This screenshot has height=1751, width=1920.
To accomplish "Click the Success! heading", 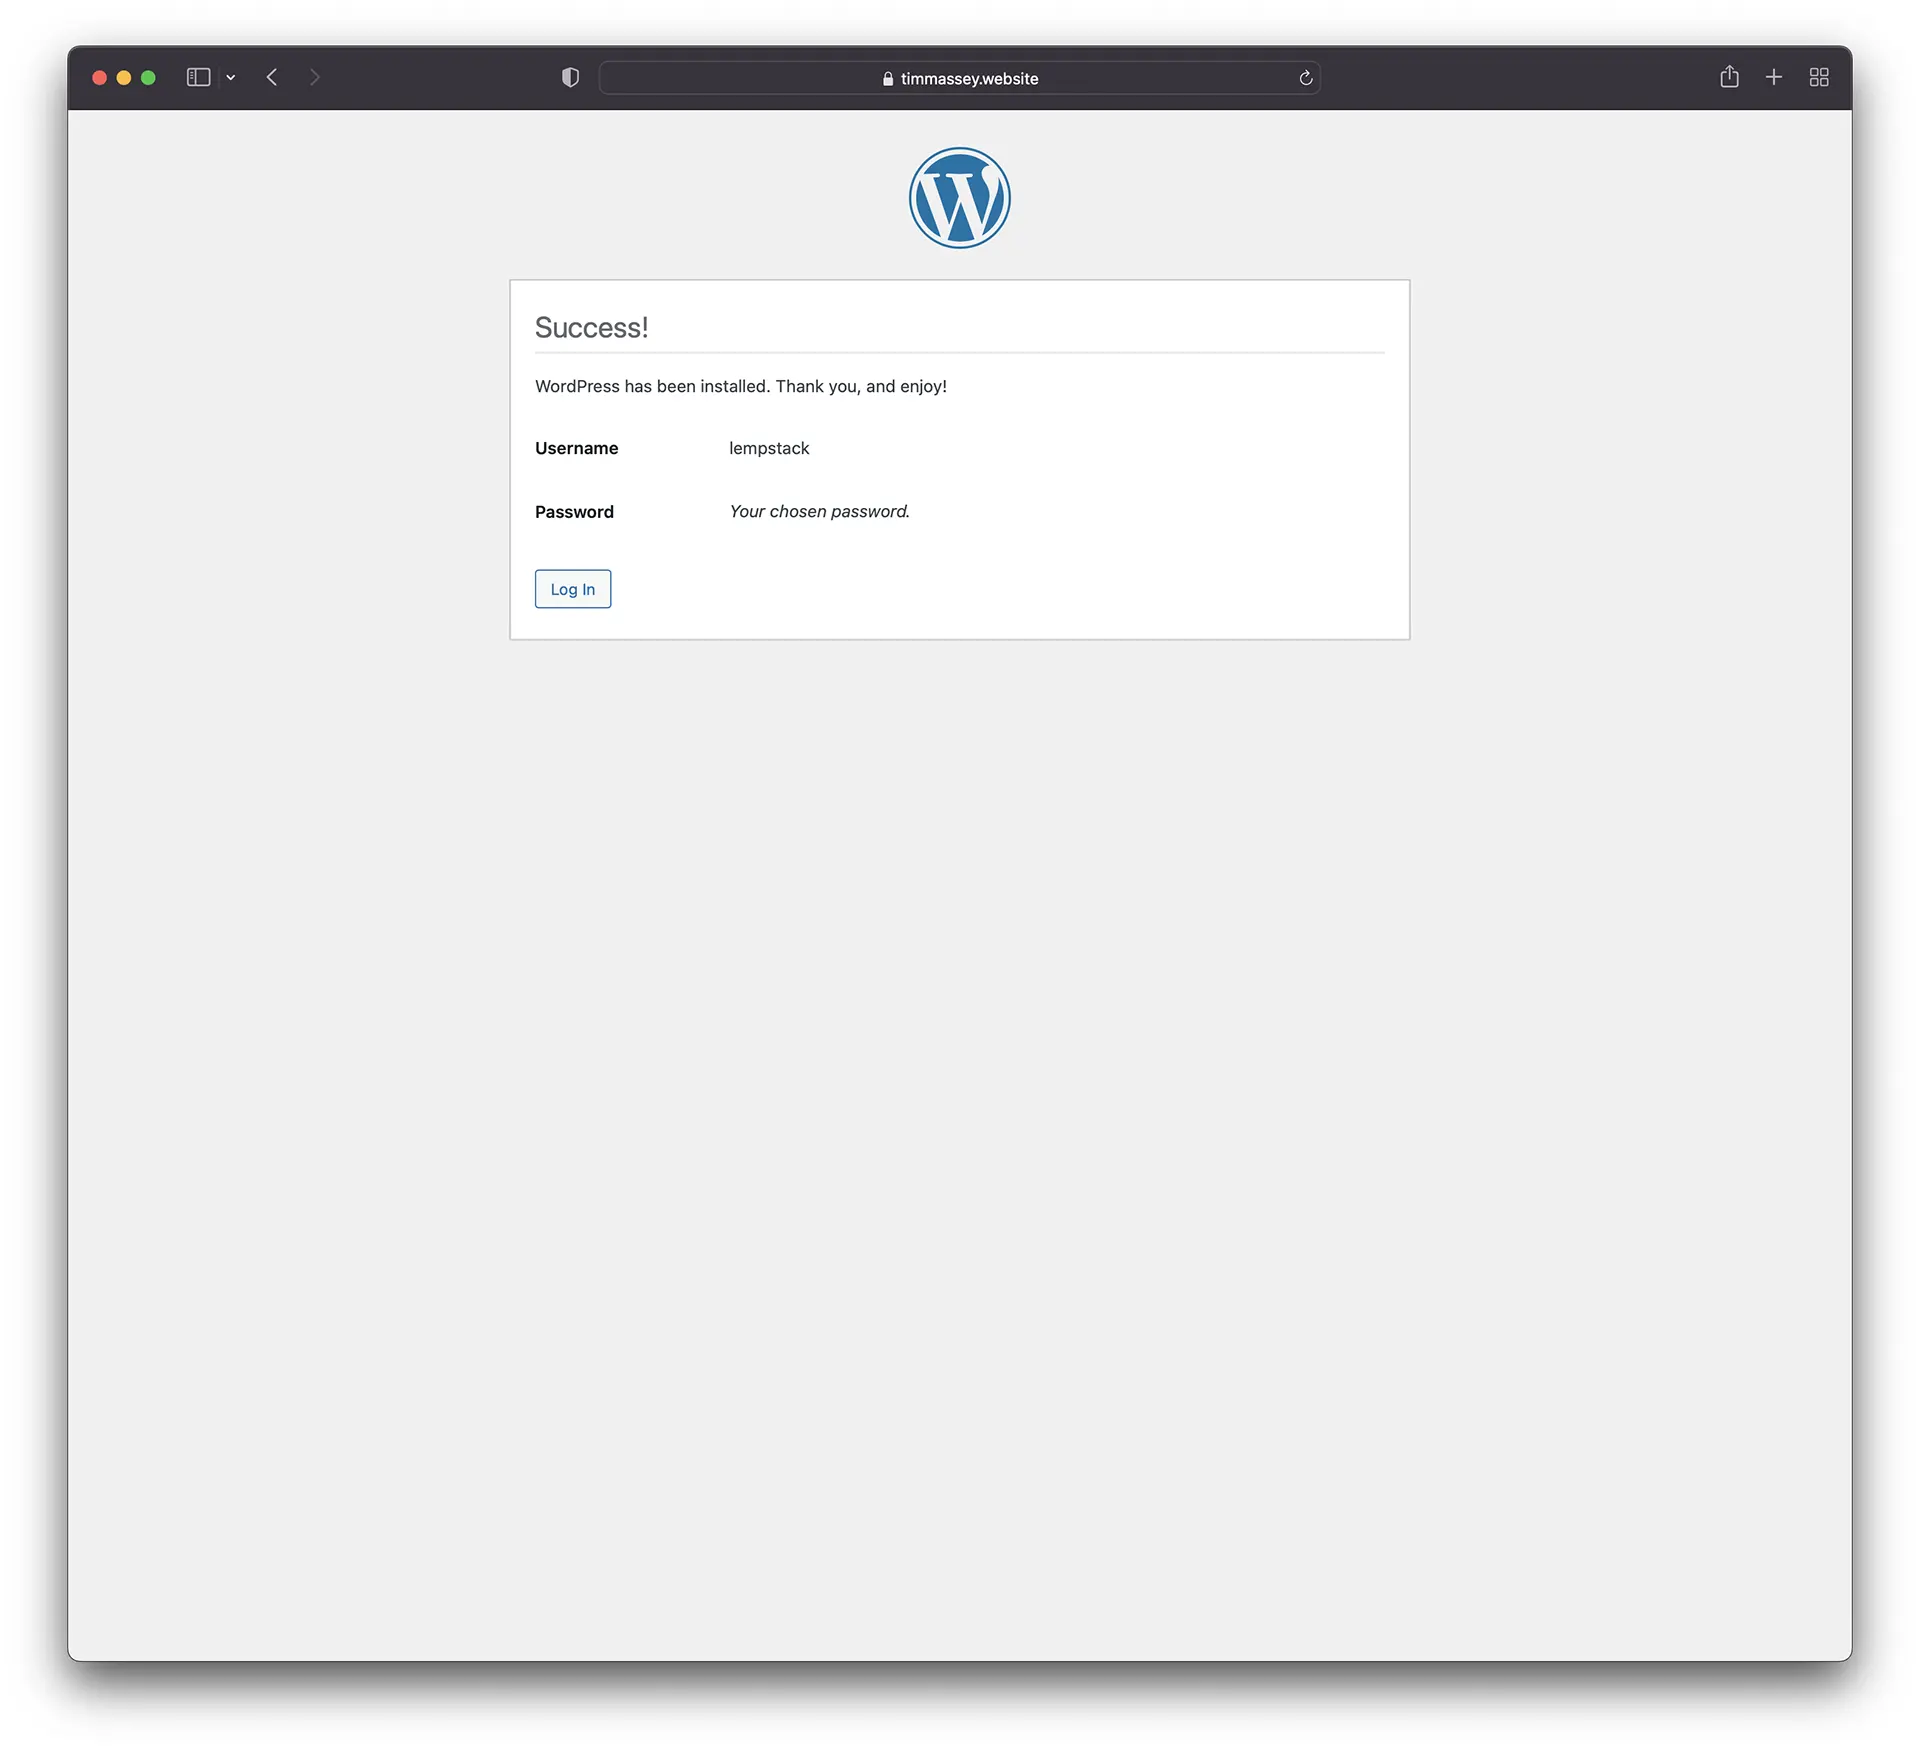I will [591, 328].
